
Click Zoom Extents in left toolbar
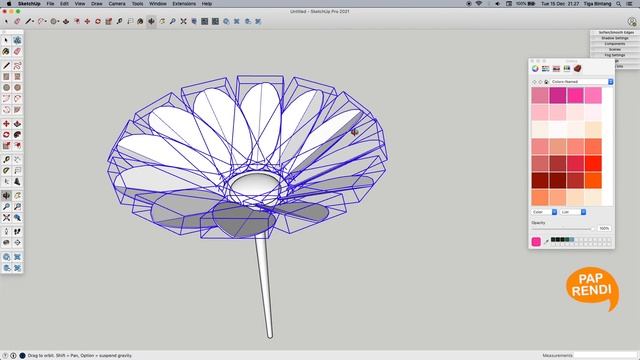point(6,218)
